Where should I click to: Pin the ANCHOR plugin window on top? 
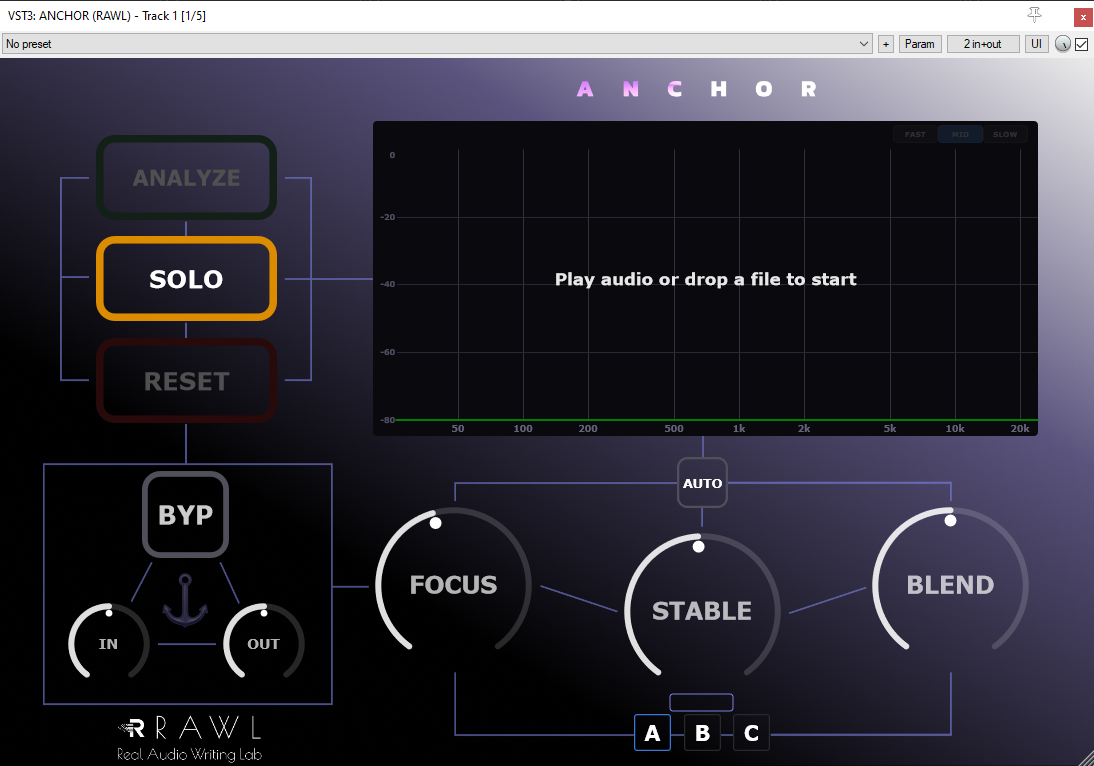tap(1034, 15)
